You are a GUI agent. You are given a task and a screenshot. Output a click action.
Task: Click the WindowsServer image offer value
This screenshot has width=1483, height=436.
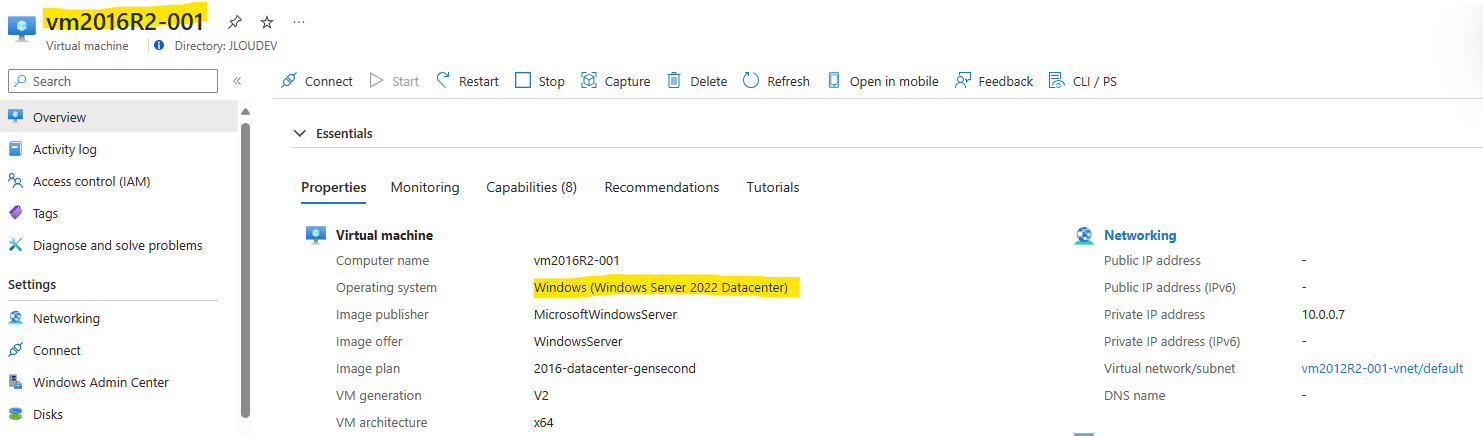578,341
